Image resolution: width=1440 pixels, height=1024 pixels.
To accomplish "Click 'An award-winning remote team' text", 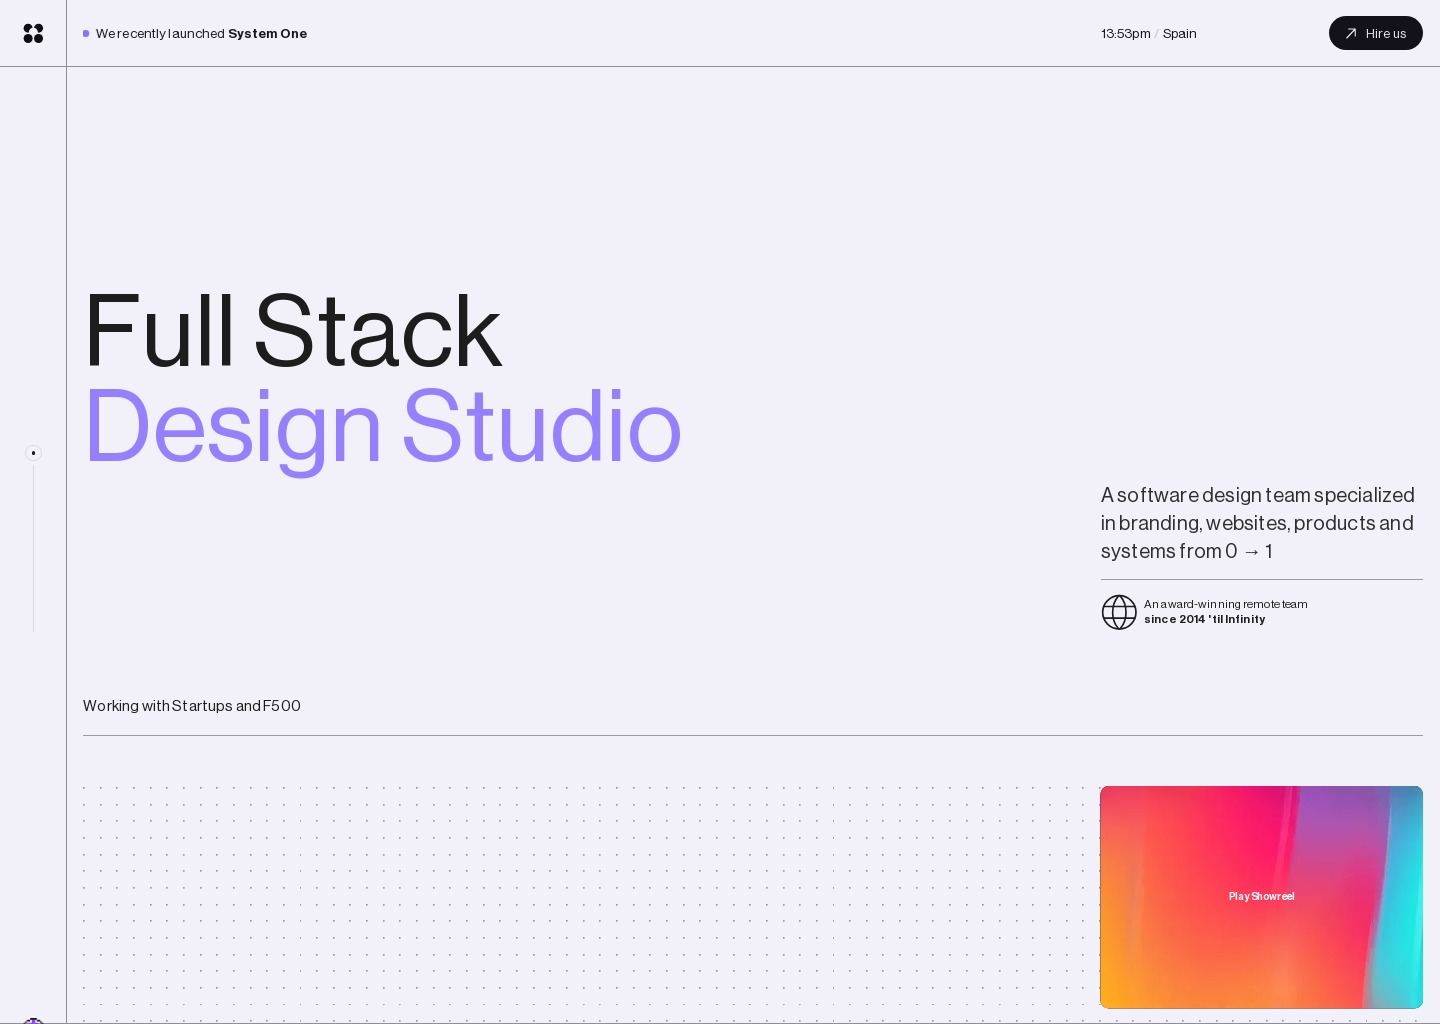I will 1226,604.
